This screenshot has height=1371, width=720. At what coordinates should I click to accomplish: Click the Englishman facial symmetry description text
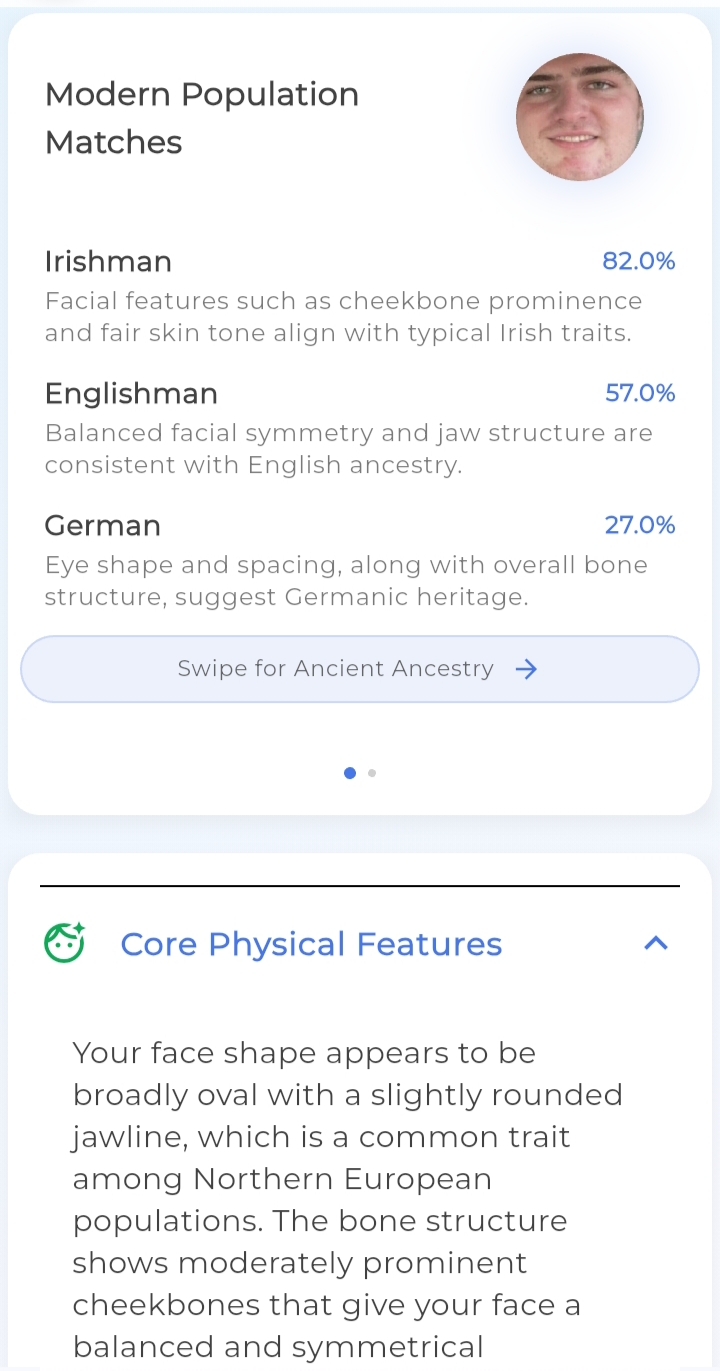(x=348, y=449)
